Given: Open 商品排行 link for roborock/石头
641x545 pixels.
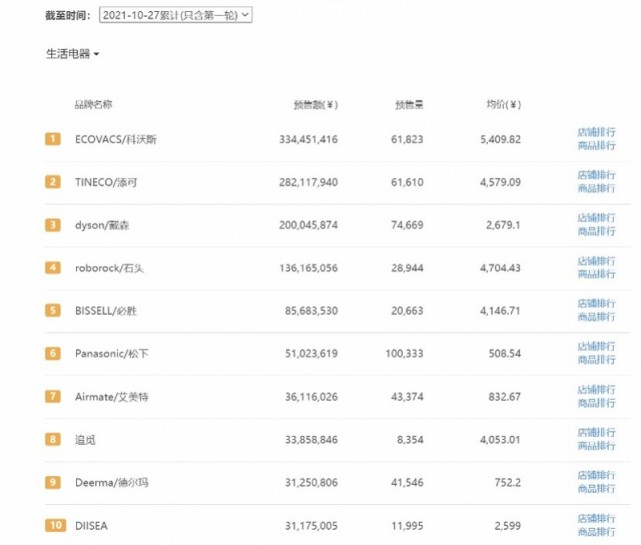Looking at the screenshot, I should (x=596, y=274).
